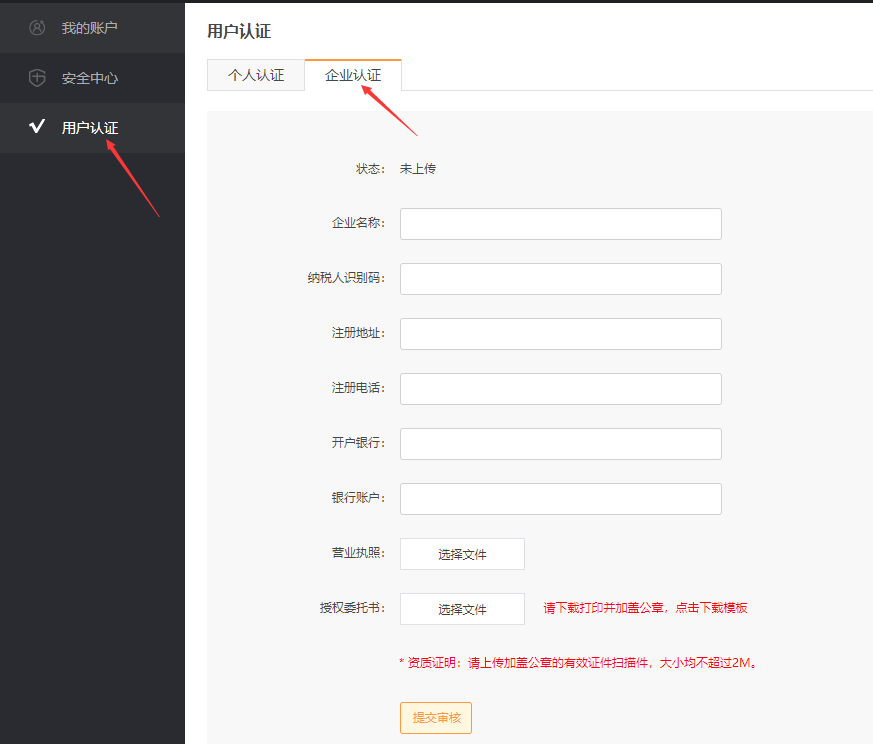This screenshot has width=873, height=744.
Task: Choose a file for 营业执照
Action: click(x=462, y=554)
